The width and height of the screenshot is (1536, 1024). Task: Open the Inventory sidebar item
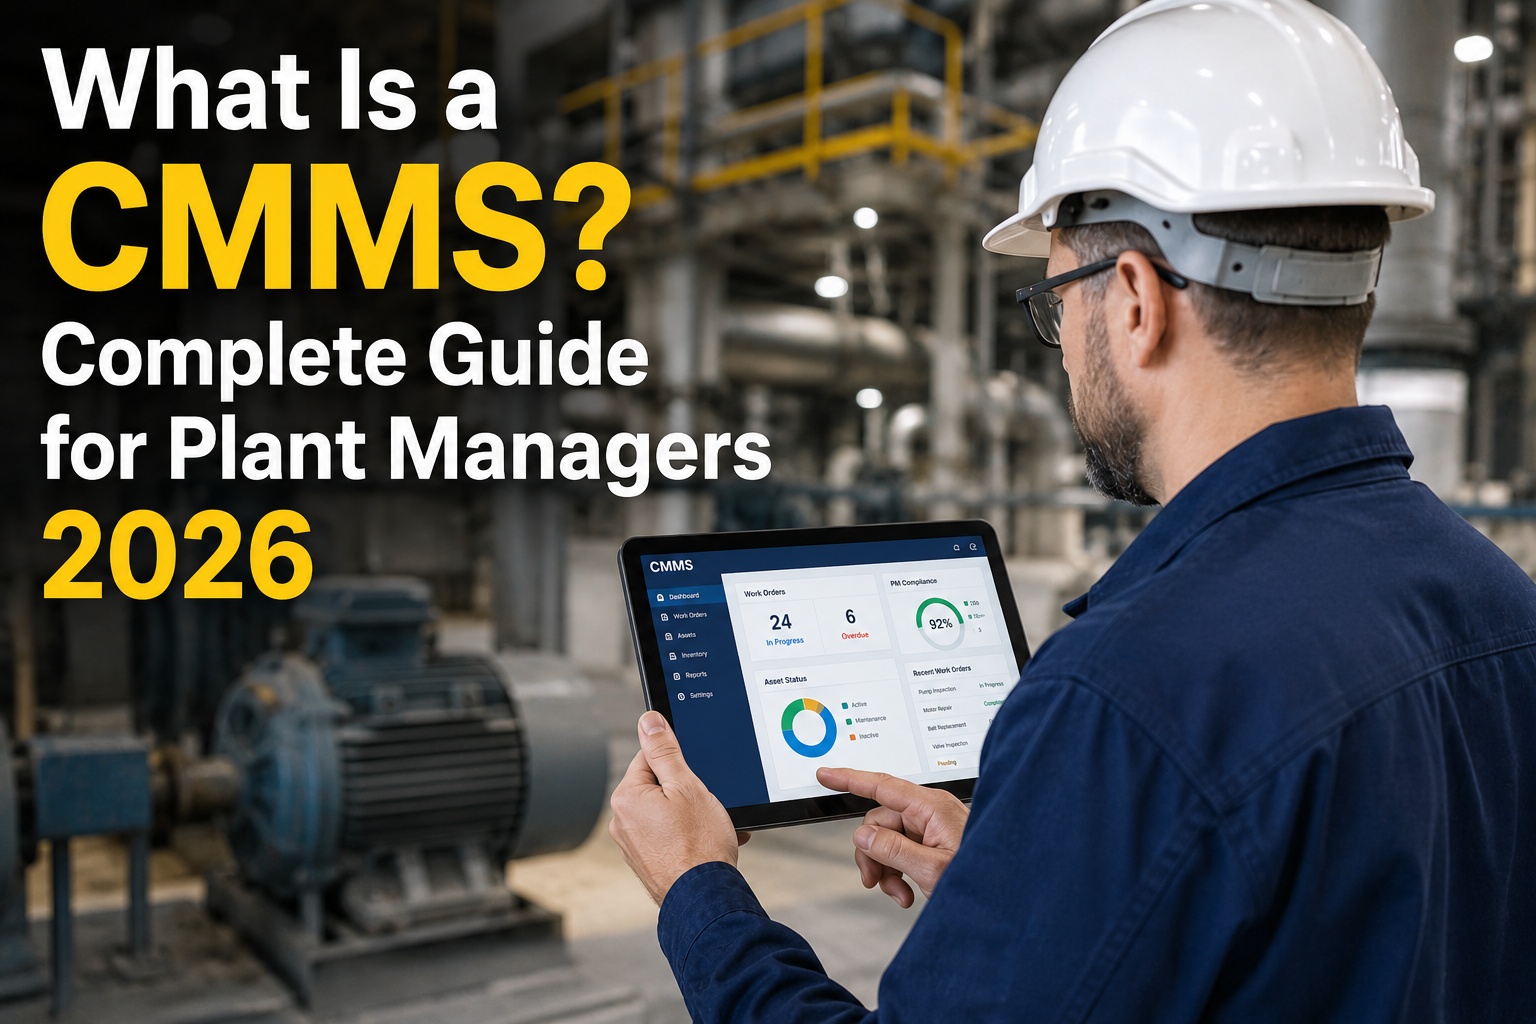click(x=688, y=655)
